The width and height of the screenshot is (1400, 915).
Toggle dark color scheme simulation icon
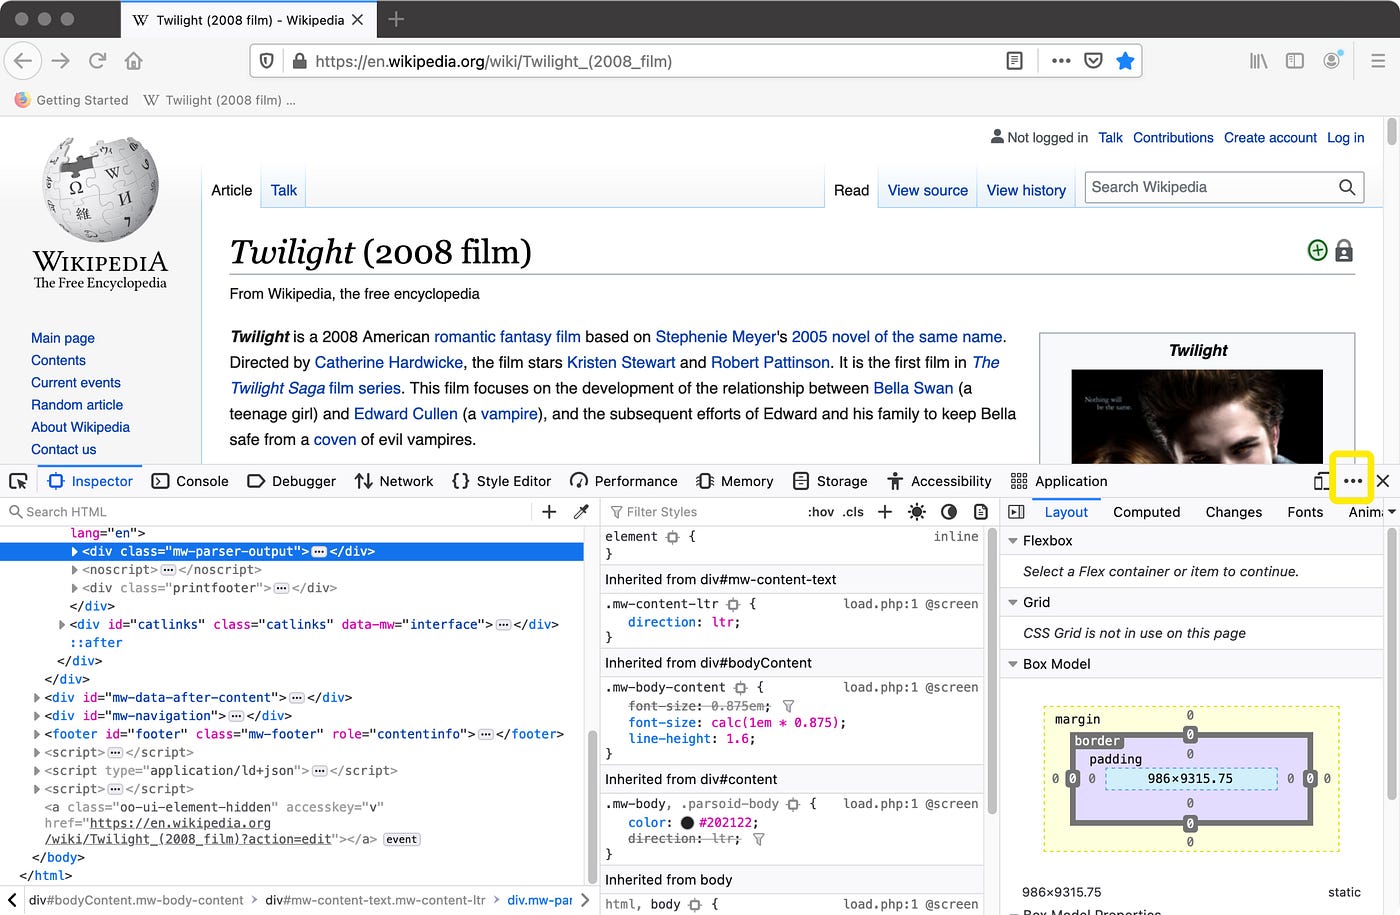(x=949, y=512)
